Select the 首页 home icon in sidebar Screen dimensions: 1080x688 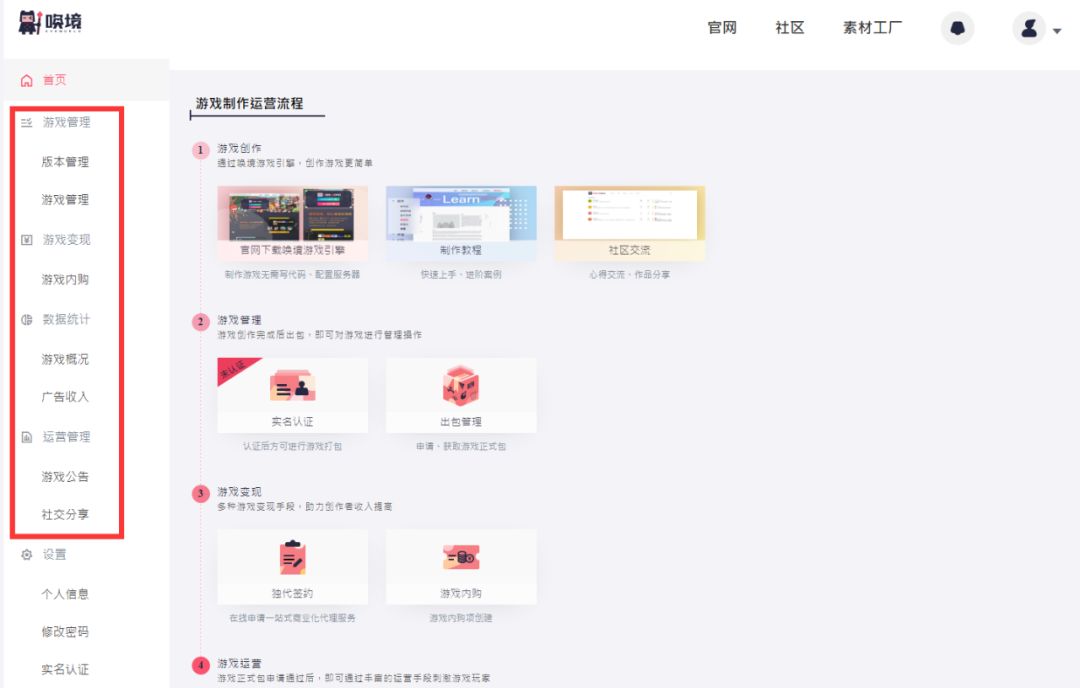25,79
